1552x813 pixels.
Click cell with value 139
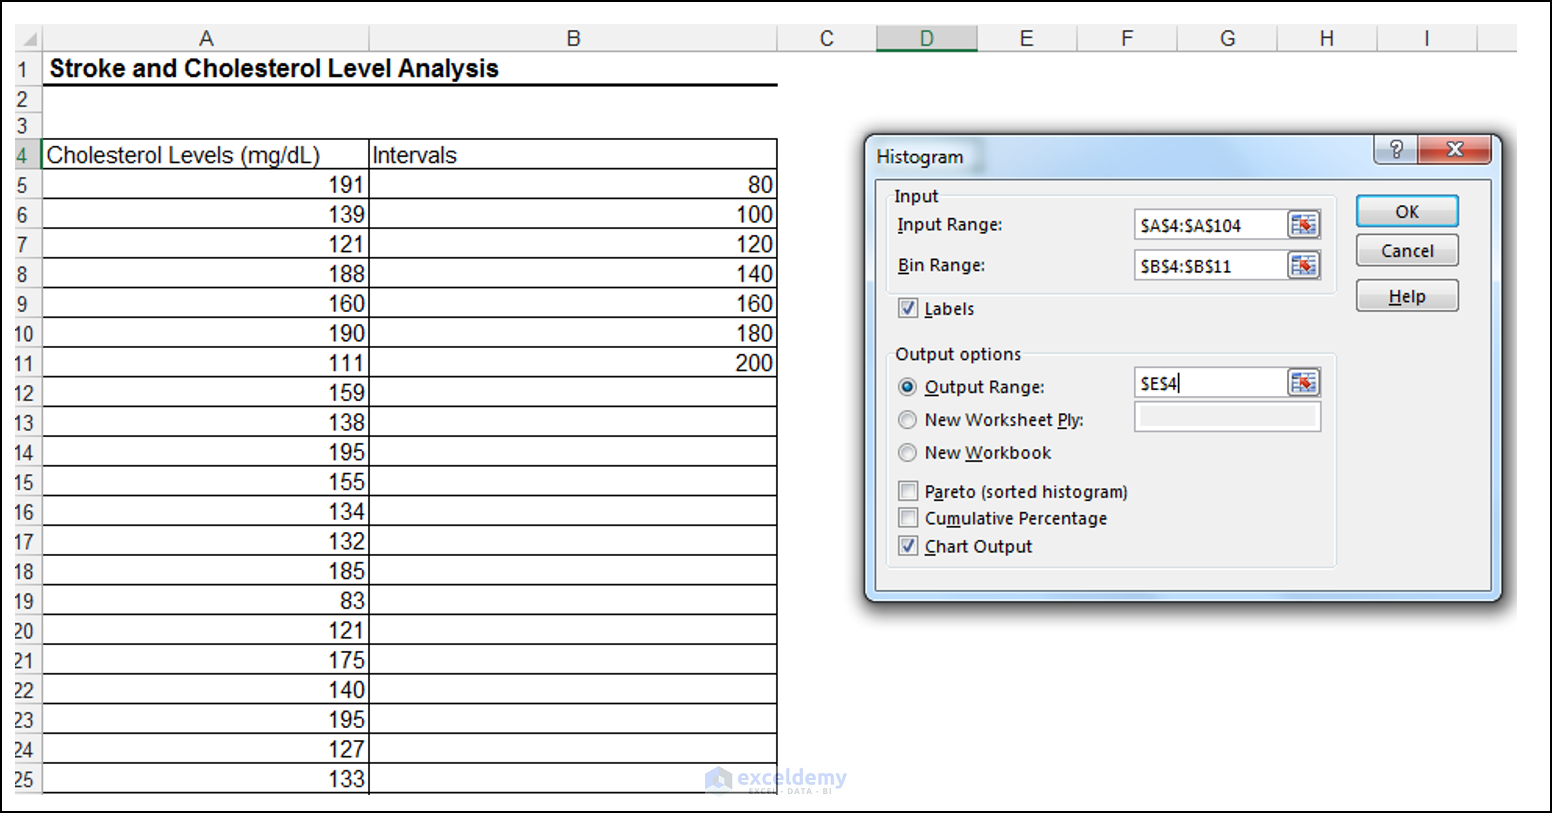pos(206,214)
